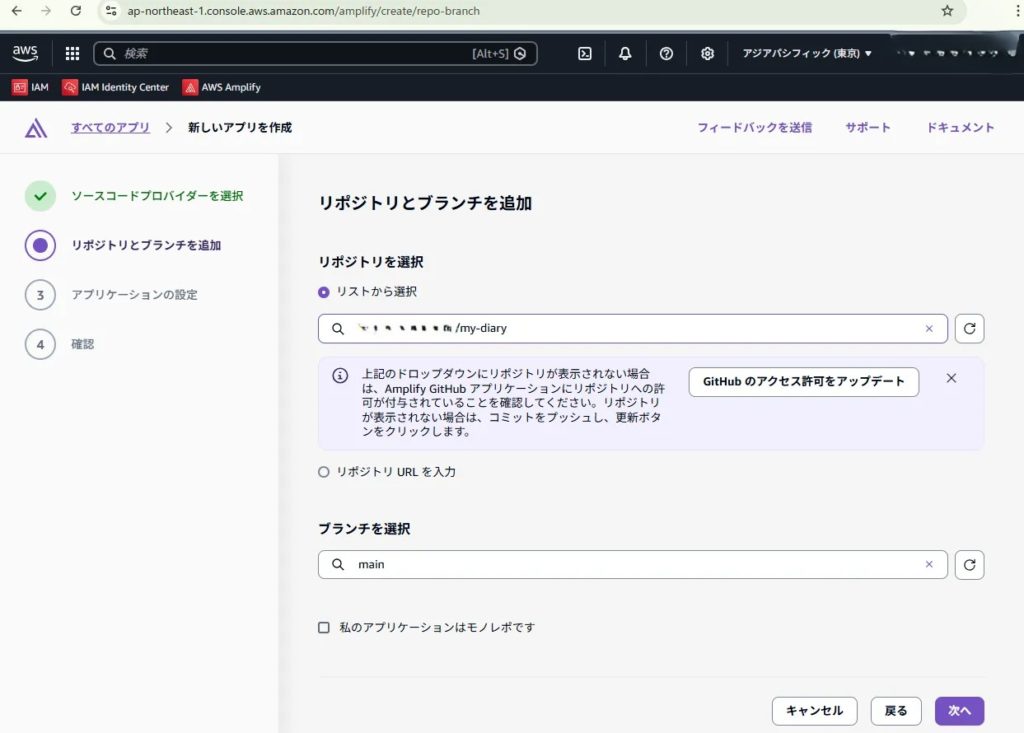Image resolution: width=1024 pixels, height=733 pixels.
Task: Click the 次へ button
Action: pos(959,711)
